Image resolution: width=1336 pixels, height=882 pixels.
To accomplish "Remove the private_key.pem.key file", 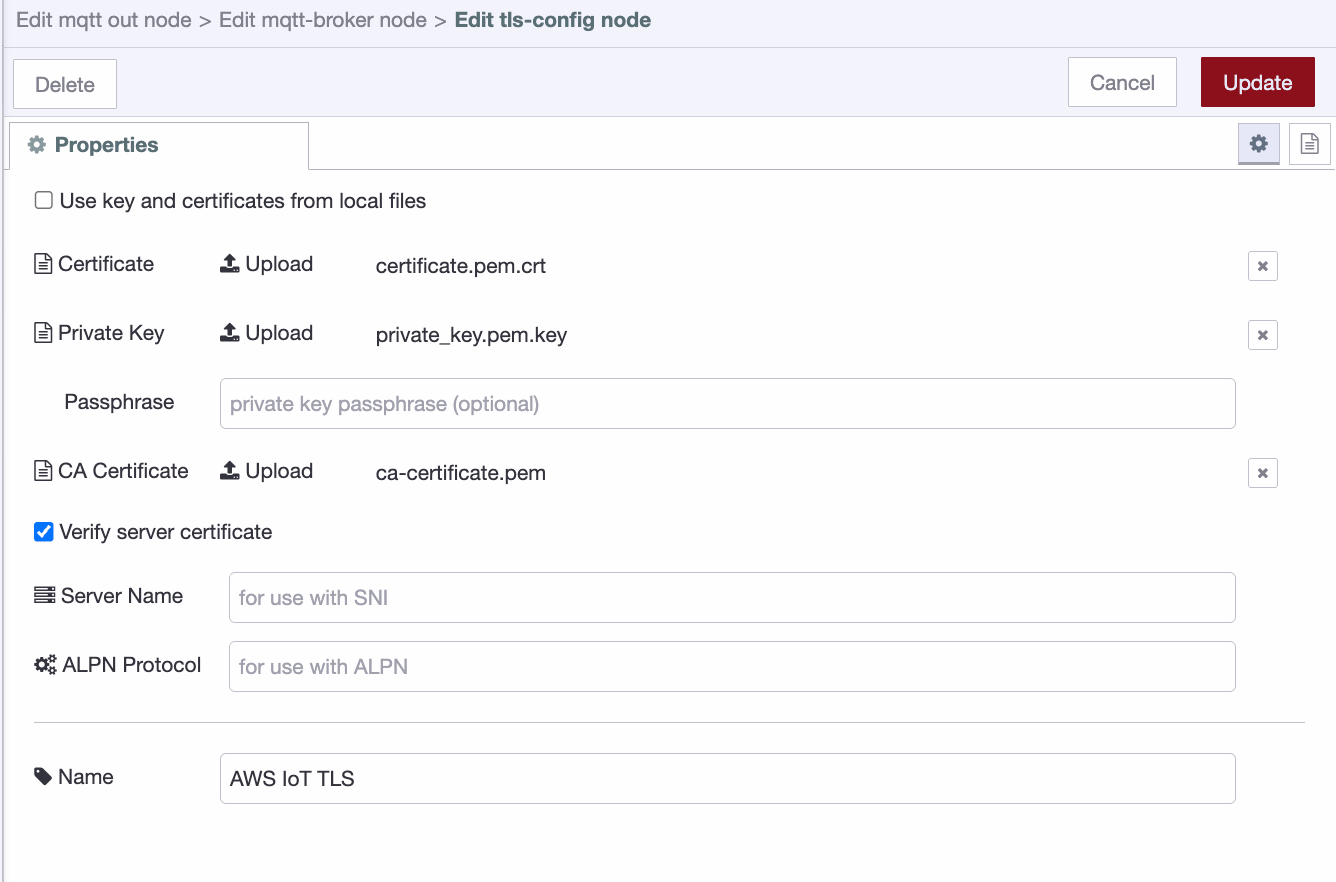I will 1262,334.
